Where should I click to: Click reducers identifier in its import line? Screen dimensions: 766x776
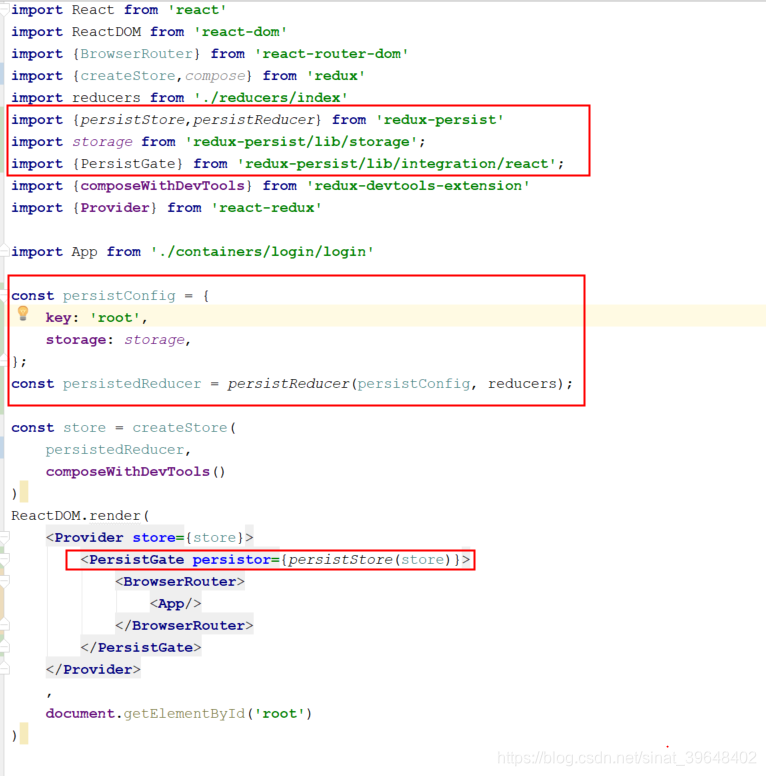pos(106,97)
